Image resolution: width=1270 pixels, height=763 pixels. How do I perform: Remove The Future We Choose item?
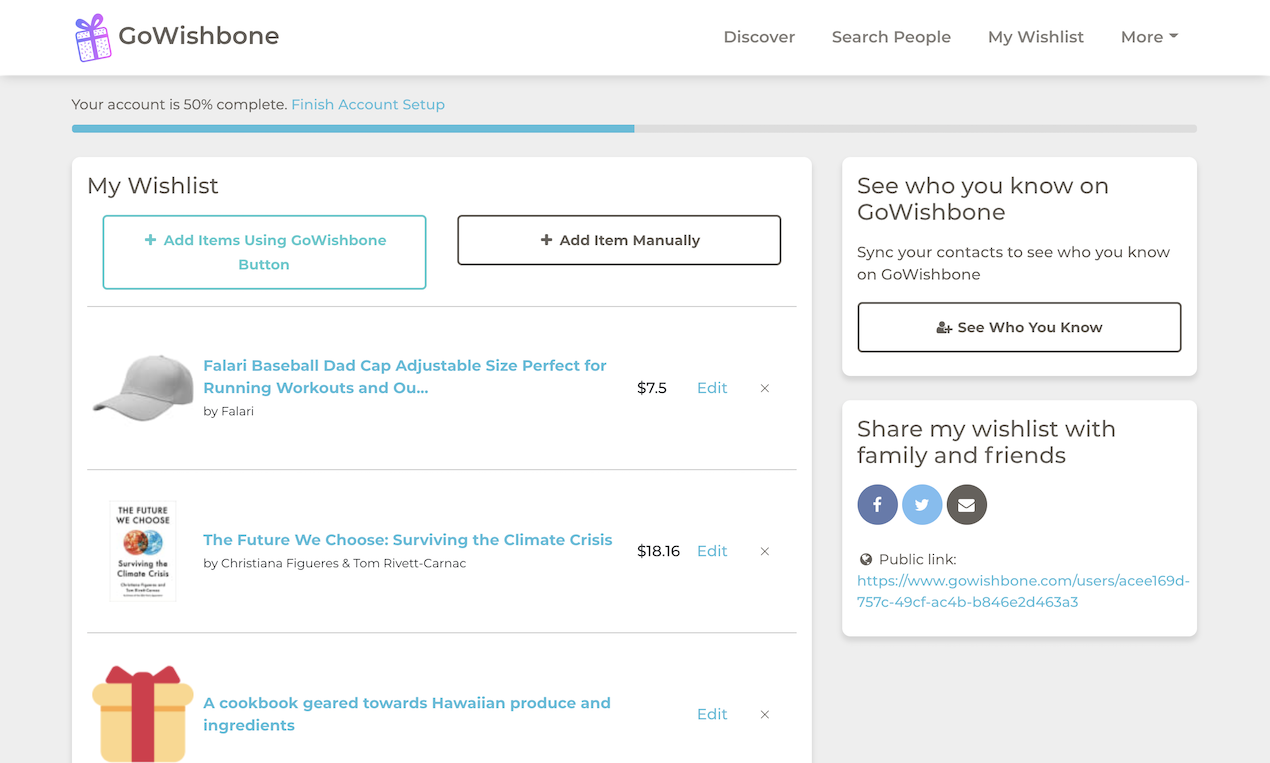(x=765, y=551)
